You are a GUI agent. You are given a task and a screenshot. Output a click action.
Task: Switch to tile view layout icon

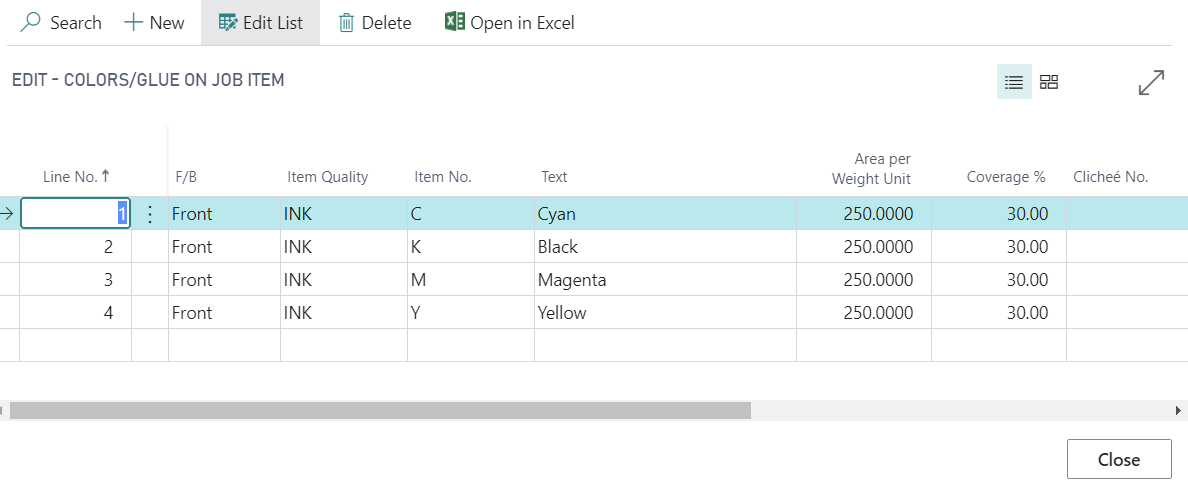point(1049,82)
